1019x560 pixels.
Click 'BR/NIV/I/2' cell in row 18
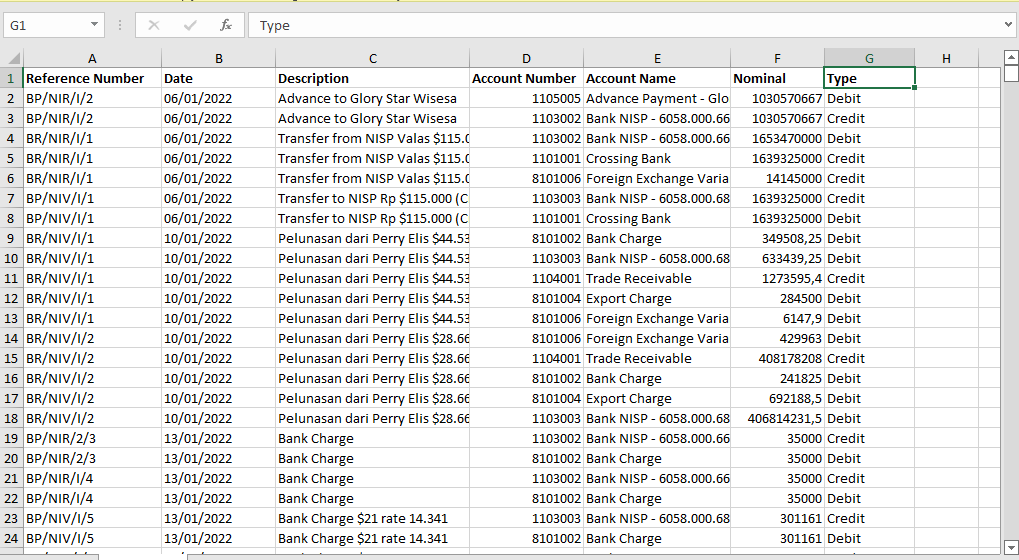pyautogui.click(x=92, y=419)
